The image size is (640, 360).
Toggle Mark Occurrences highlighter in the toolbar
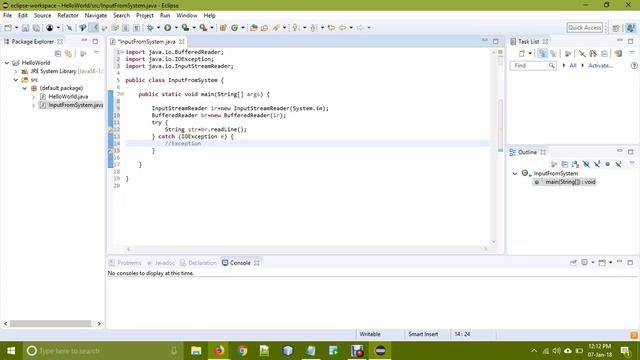pos(94,28)
